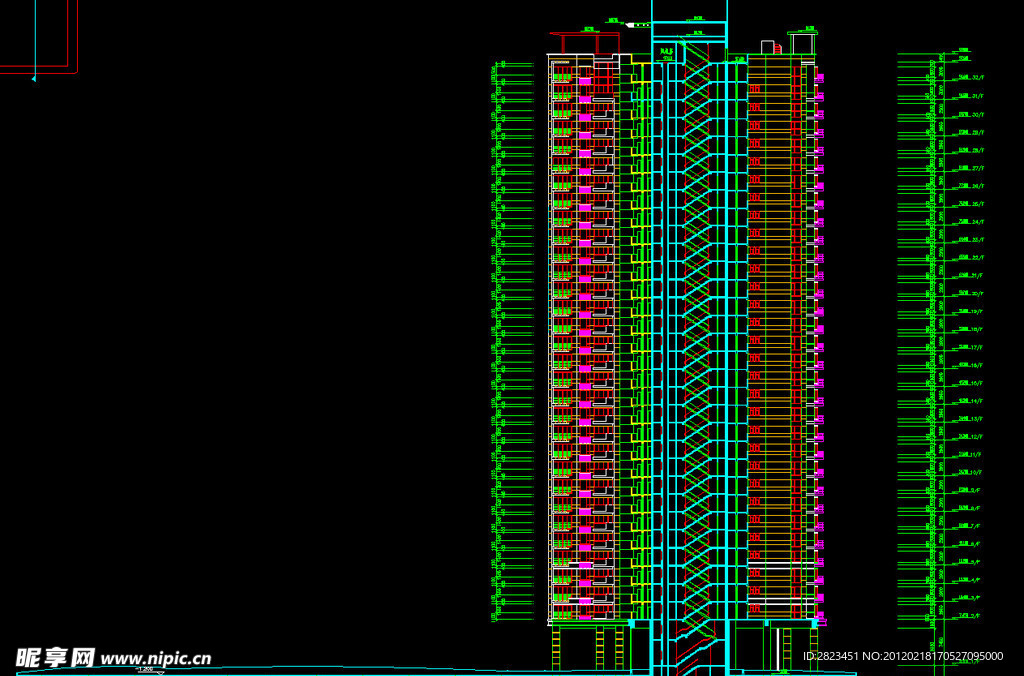Select the green label box atop stair core

[666, 52]
